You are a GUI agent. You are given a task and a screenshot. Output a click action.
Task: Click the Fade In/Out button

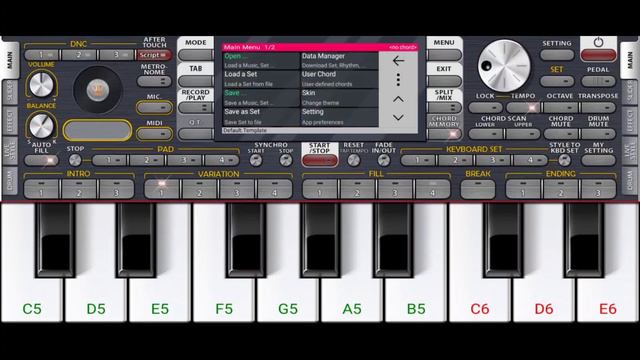tap(384, 160)
